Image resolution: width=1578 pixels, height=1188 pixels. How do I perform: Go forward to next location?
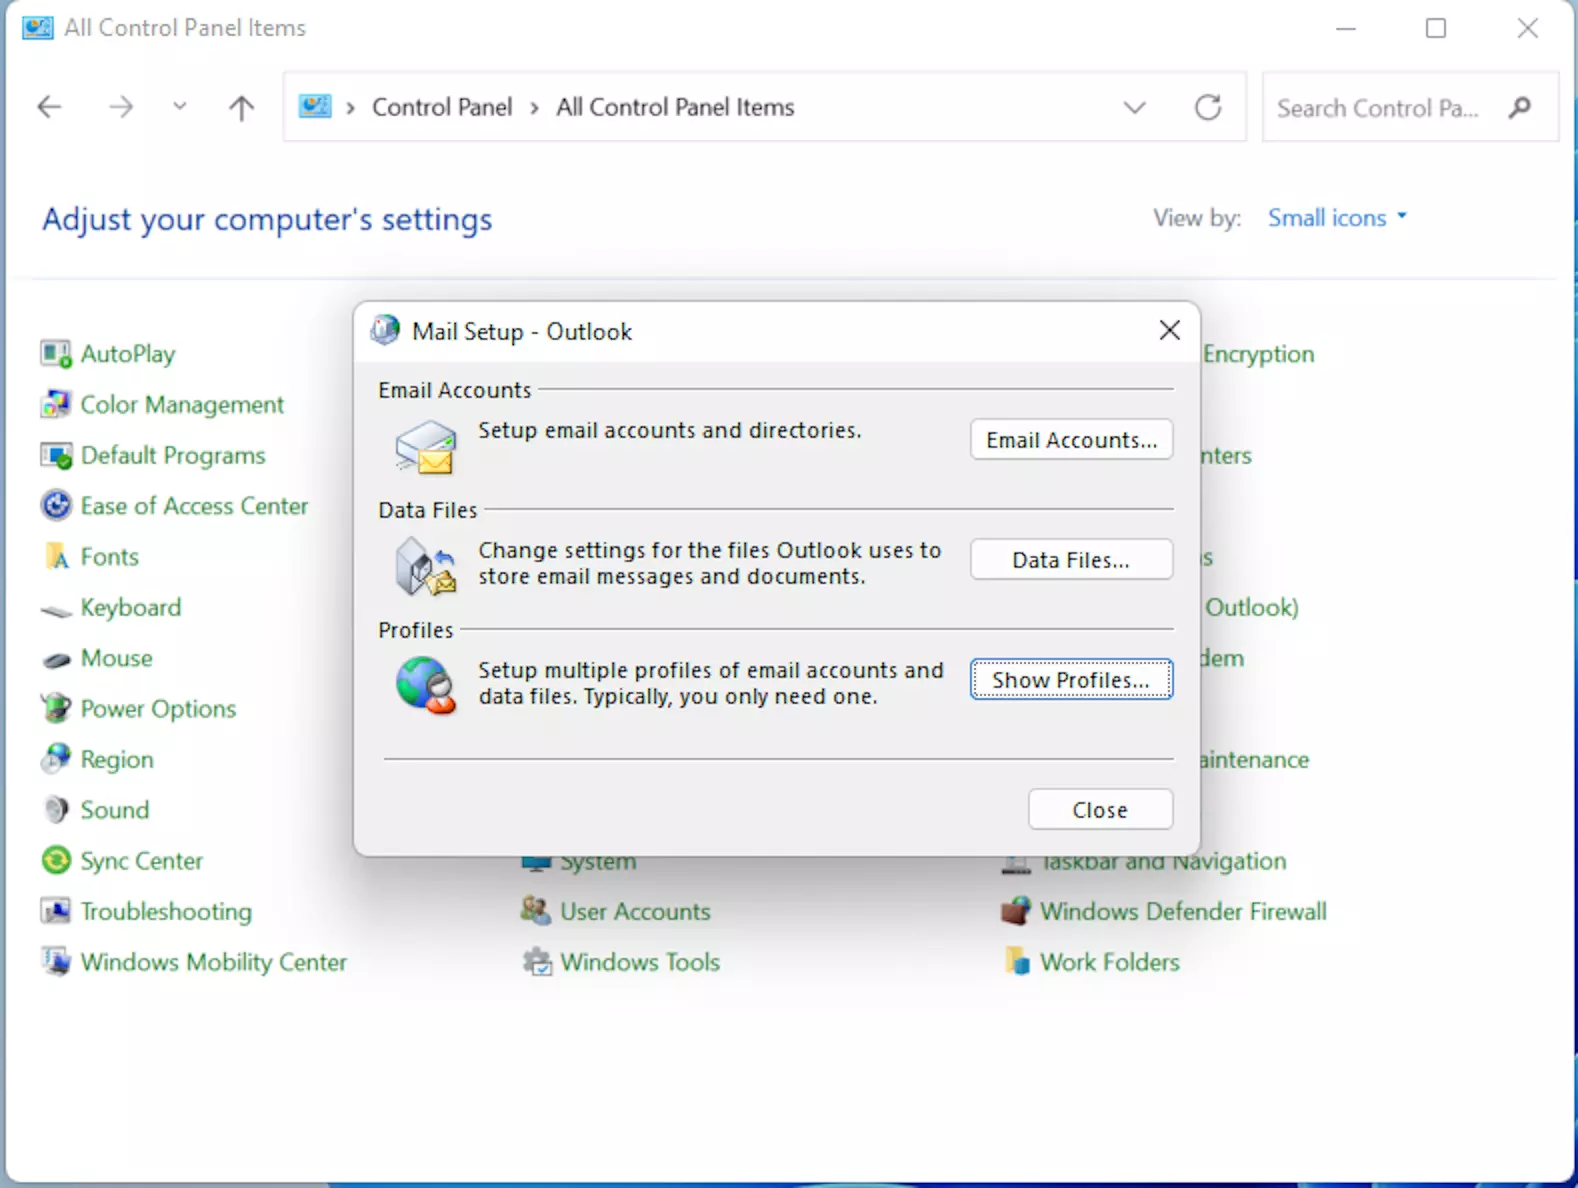point(121,107)
